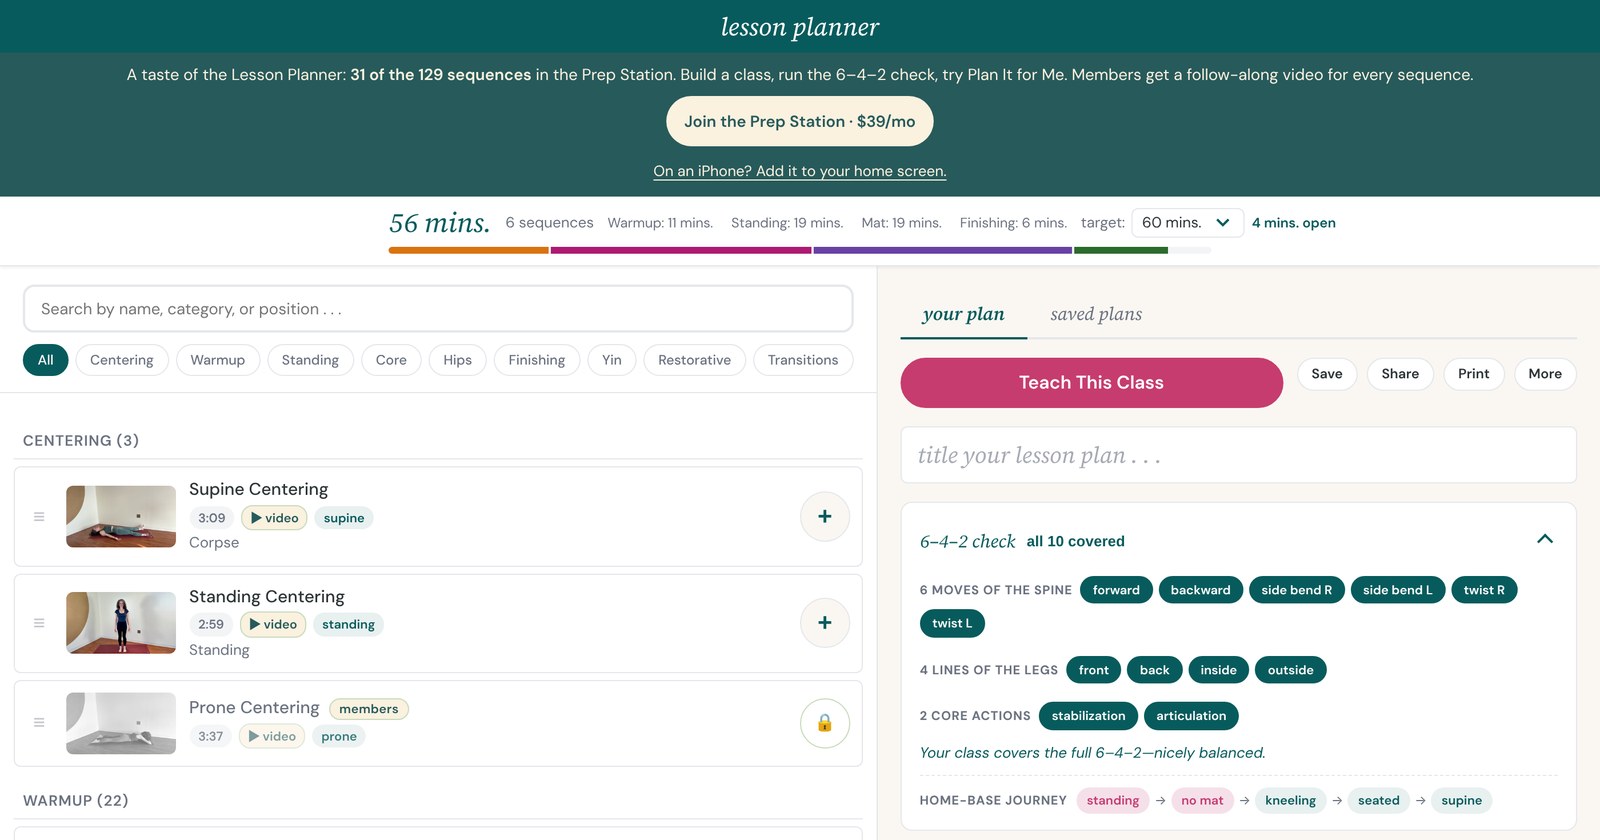Screen dimensions: 1600x840
Task: Open the target duration dropdown
Action: (x=1187, y=223)
